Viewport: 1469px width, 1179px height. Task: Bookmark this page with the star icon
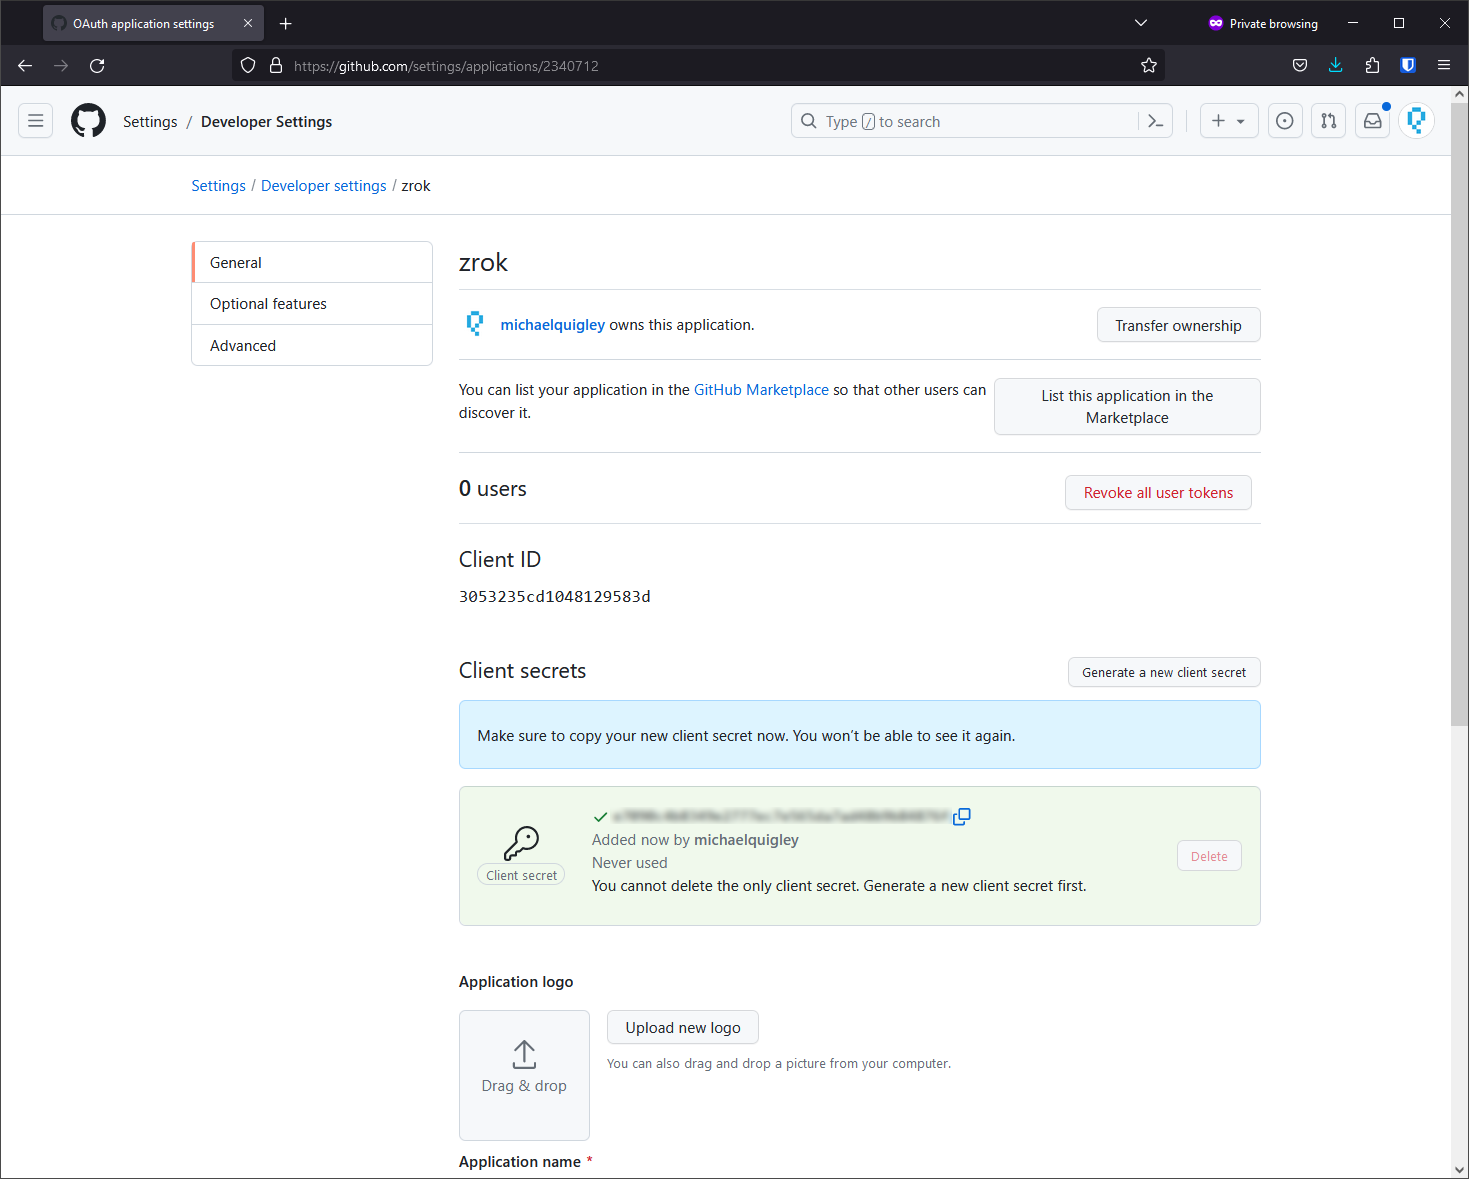1149,66
